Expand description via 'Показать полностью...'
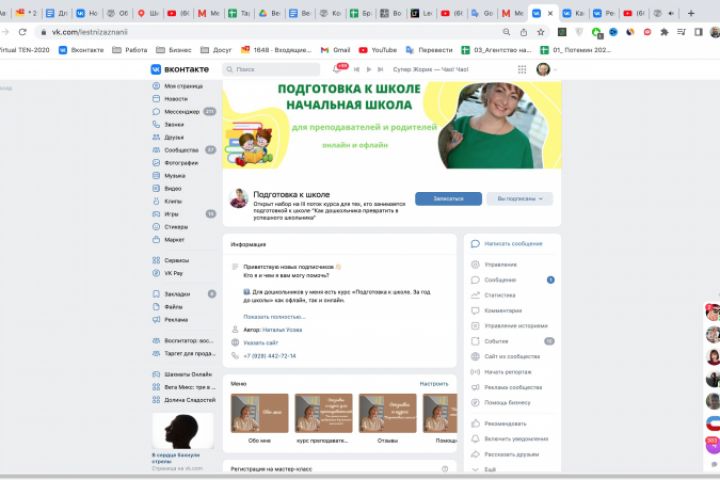The height and width of the screenshot is (480, 720). coord(274,317)
